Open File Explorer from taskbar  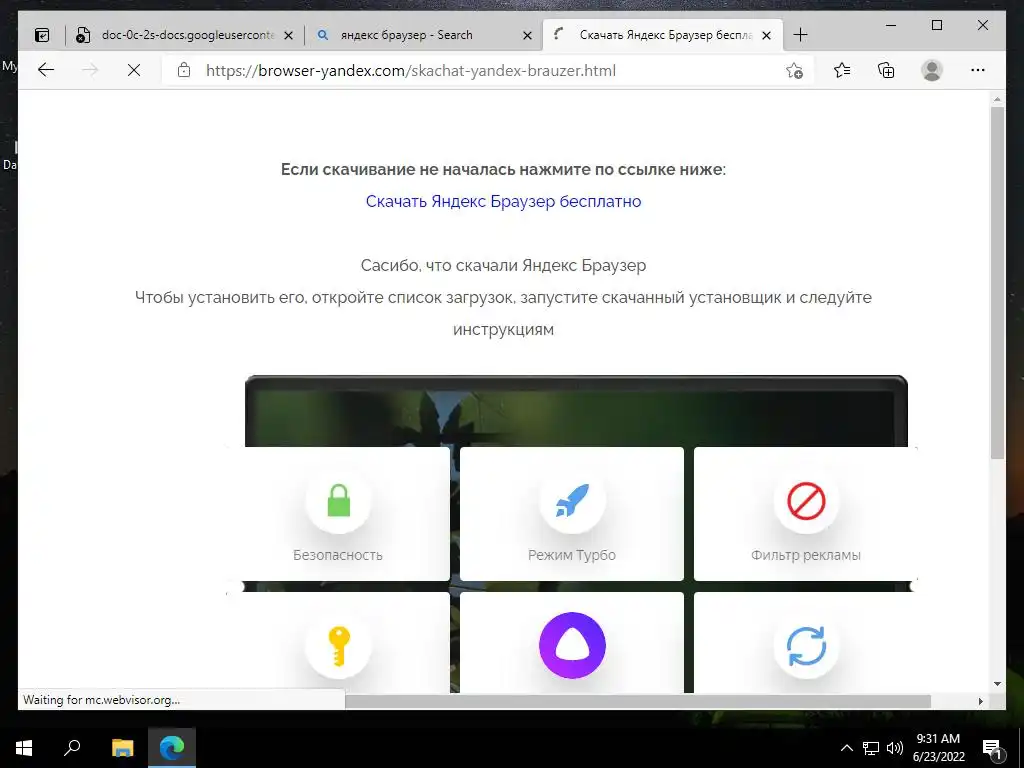(122, 748)
